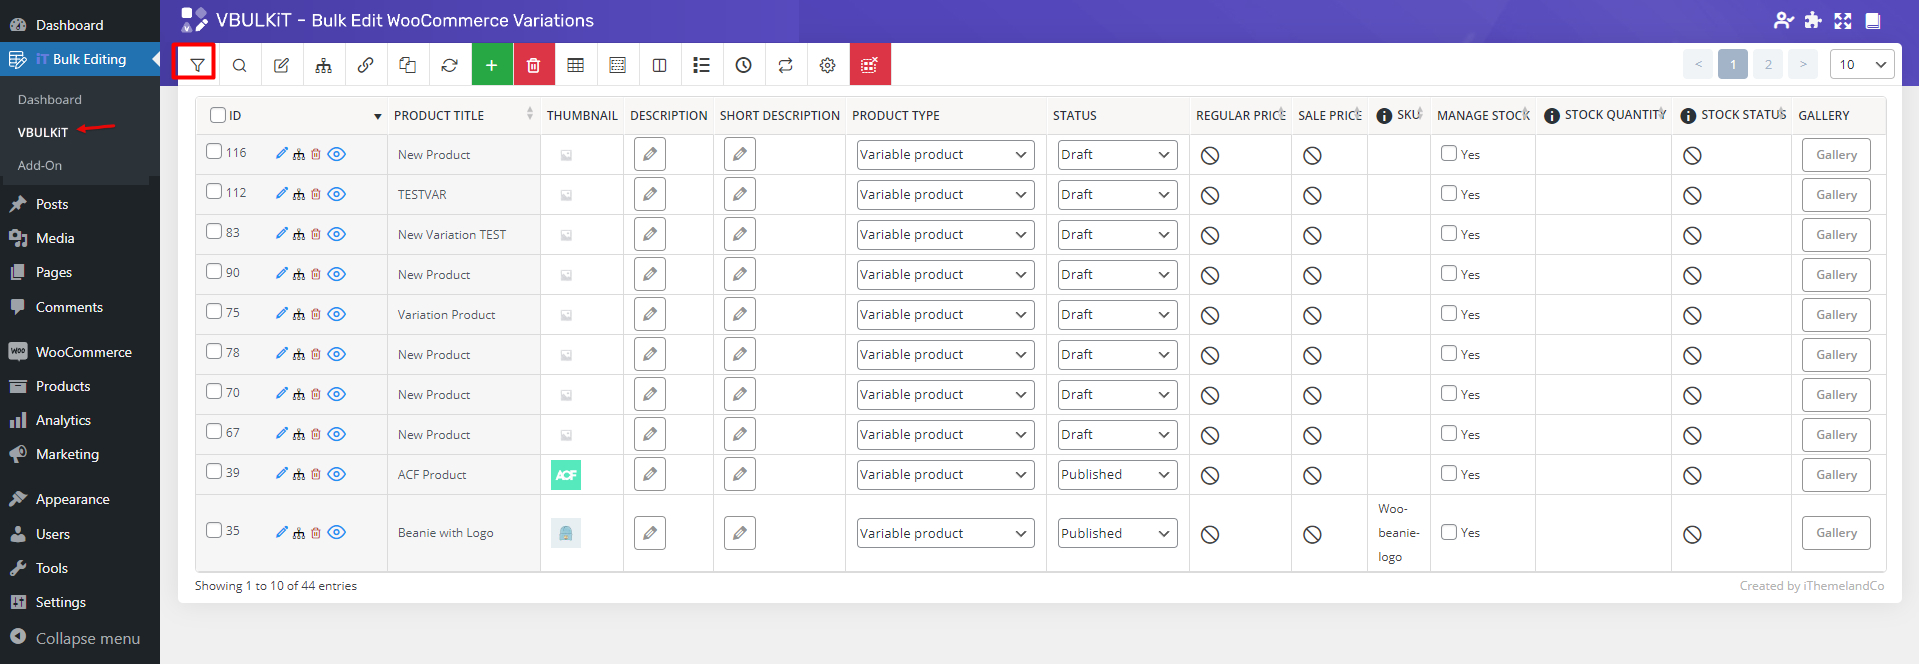Open ID column selection dropdown arrow

tap(378, 117)
